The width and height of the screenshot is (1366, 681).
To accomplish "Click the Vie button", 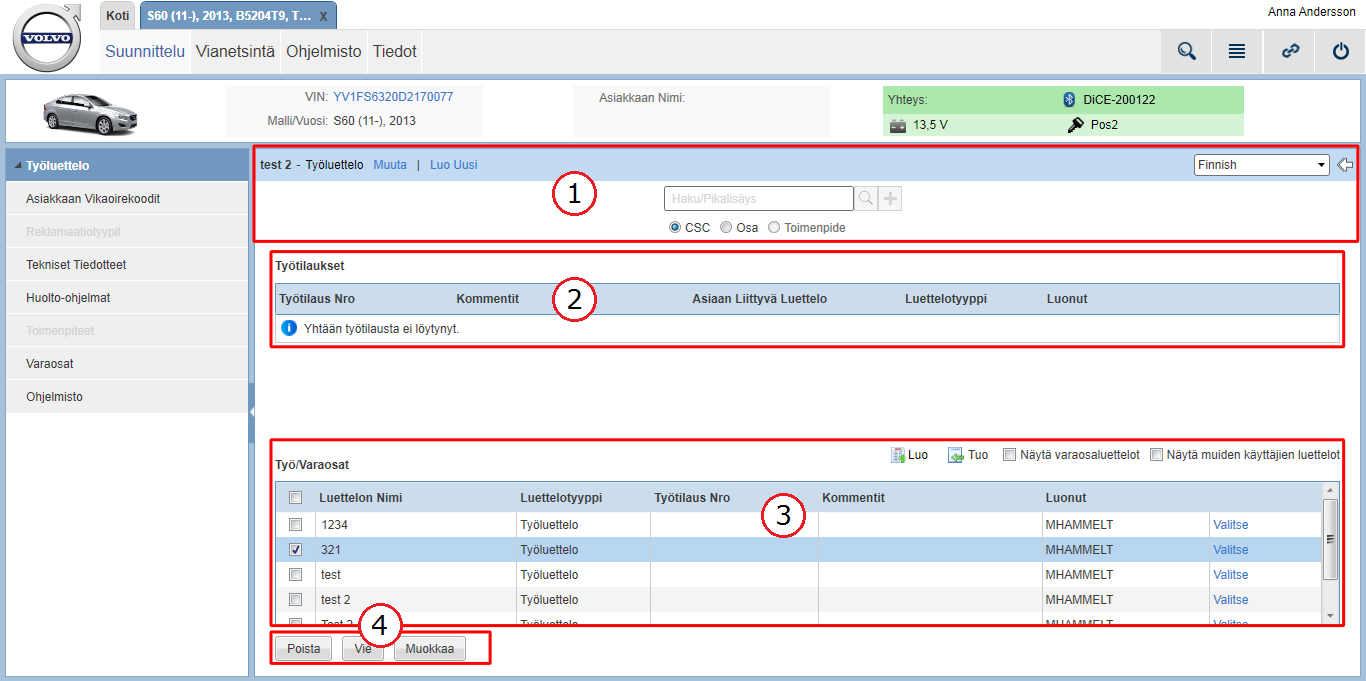I will coord(363,649).
